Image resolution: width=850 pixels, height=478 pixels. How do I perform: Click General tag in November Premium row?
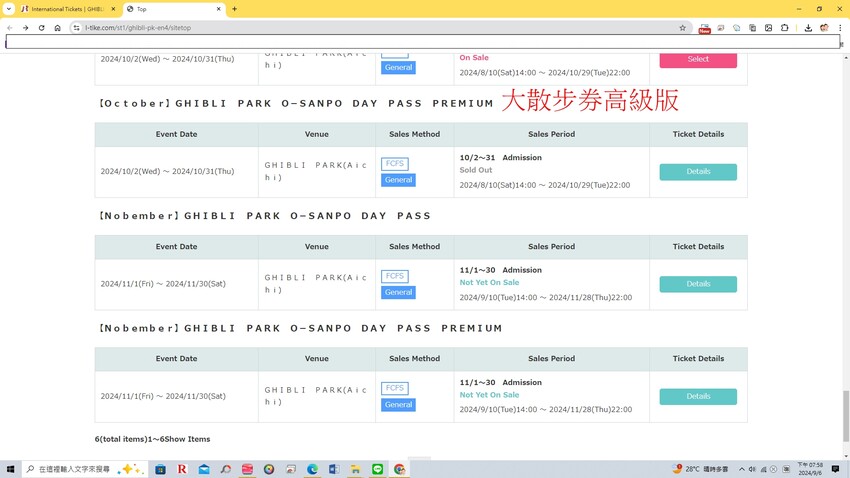[x=398, y=405]
